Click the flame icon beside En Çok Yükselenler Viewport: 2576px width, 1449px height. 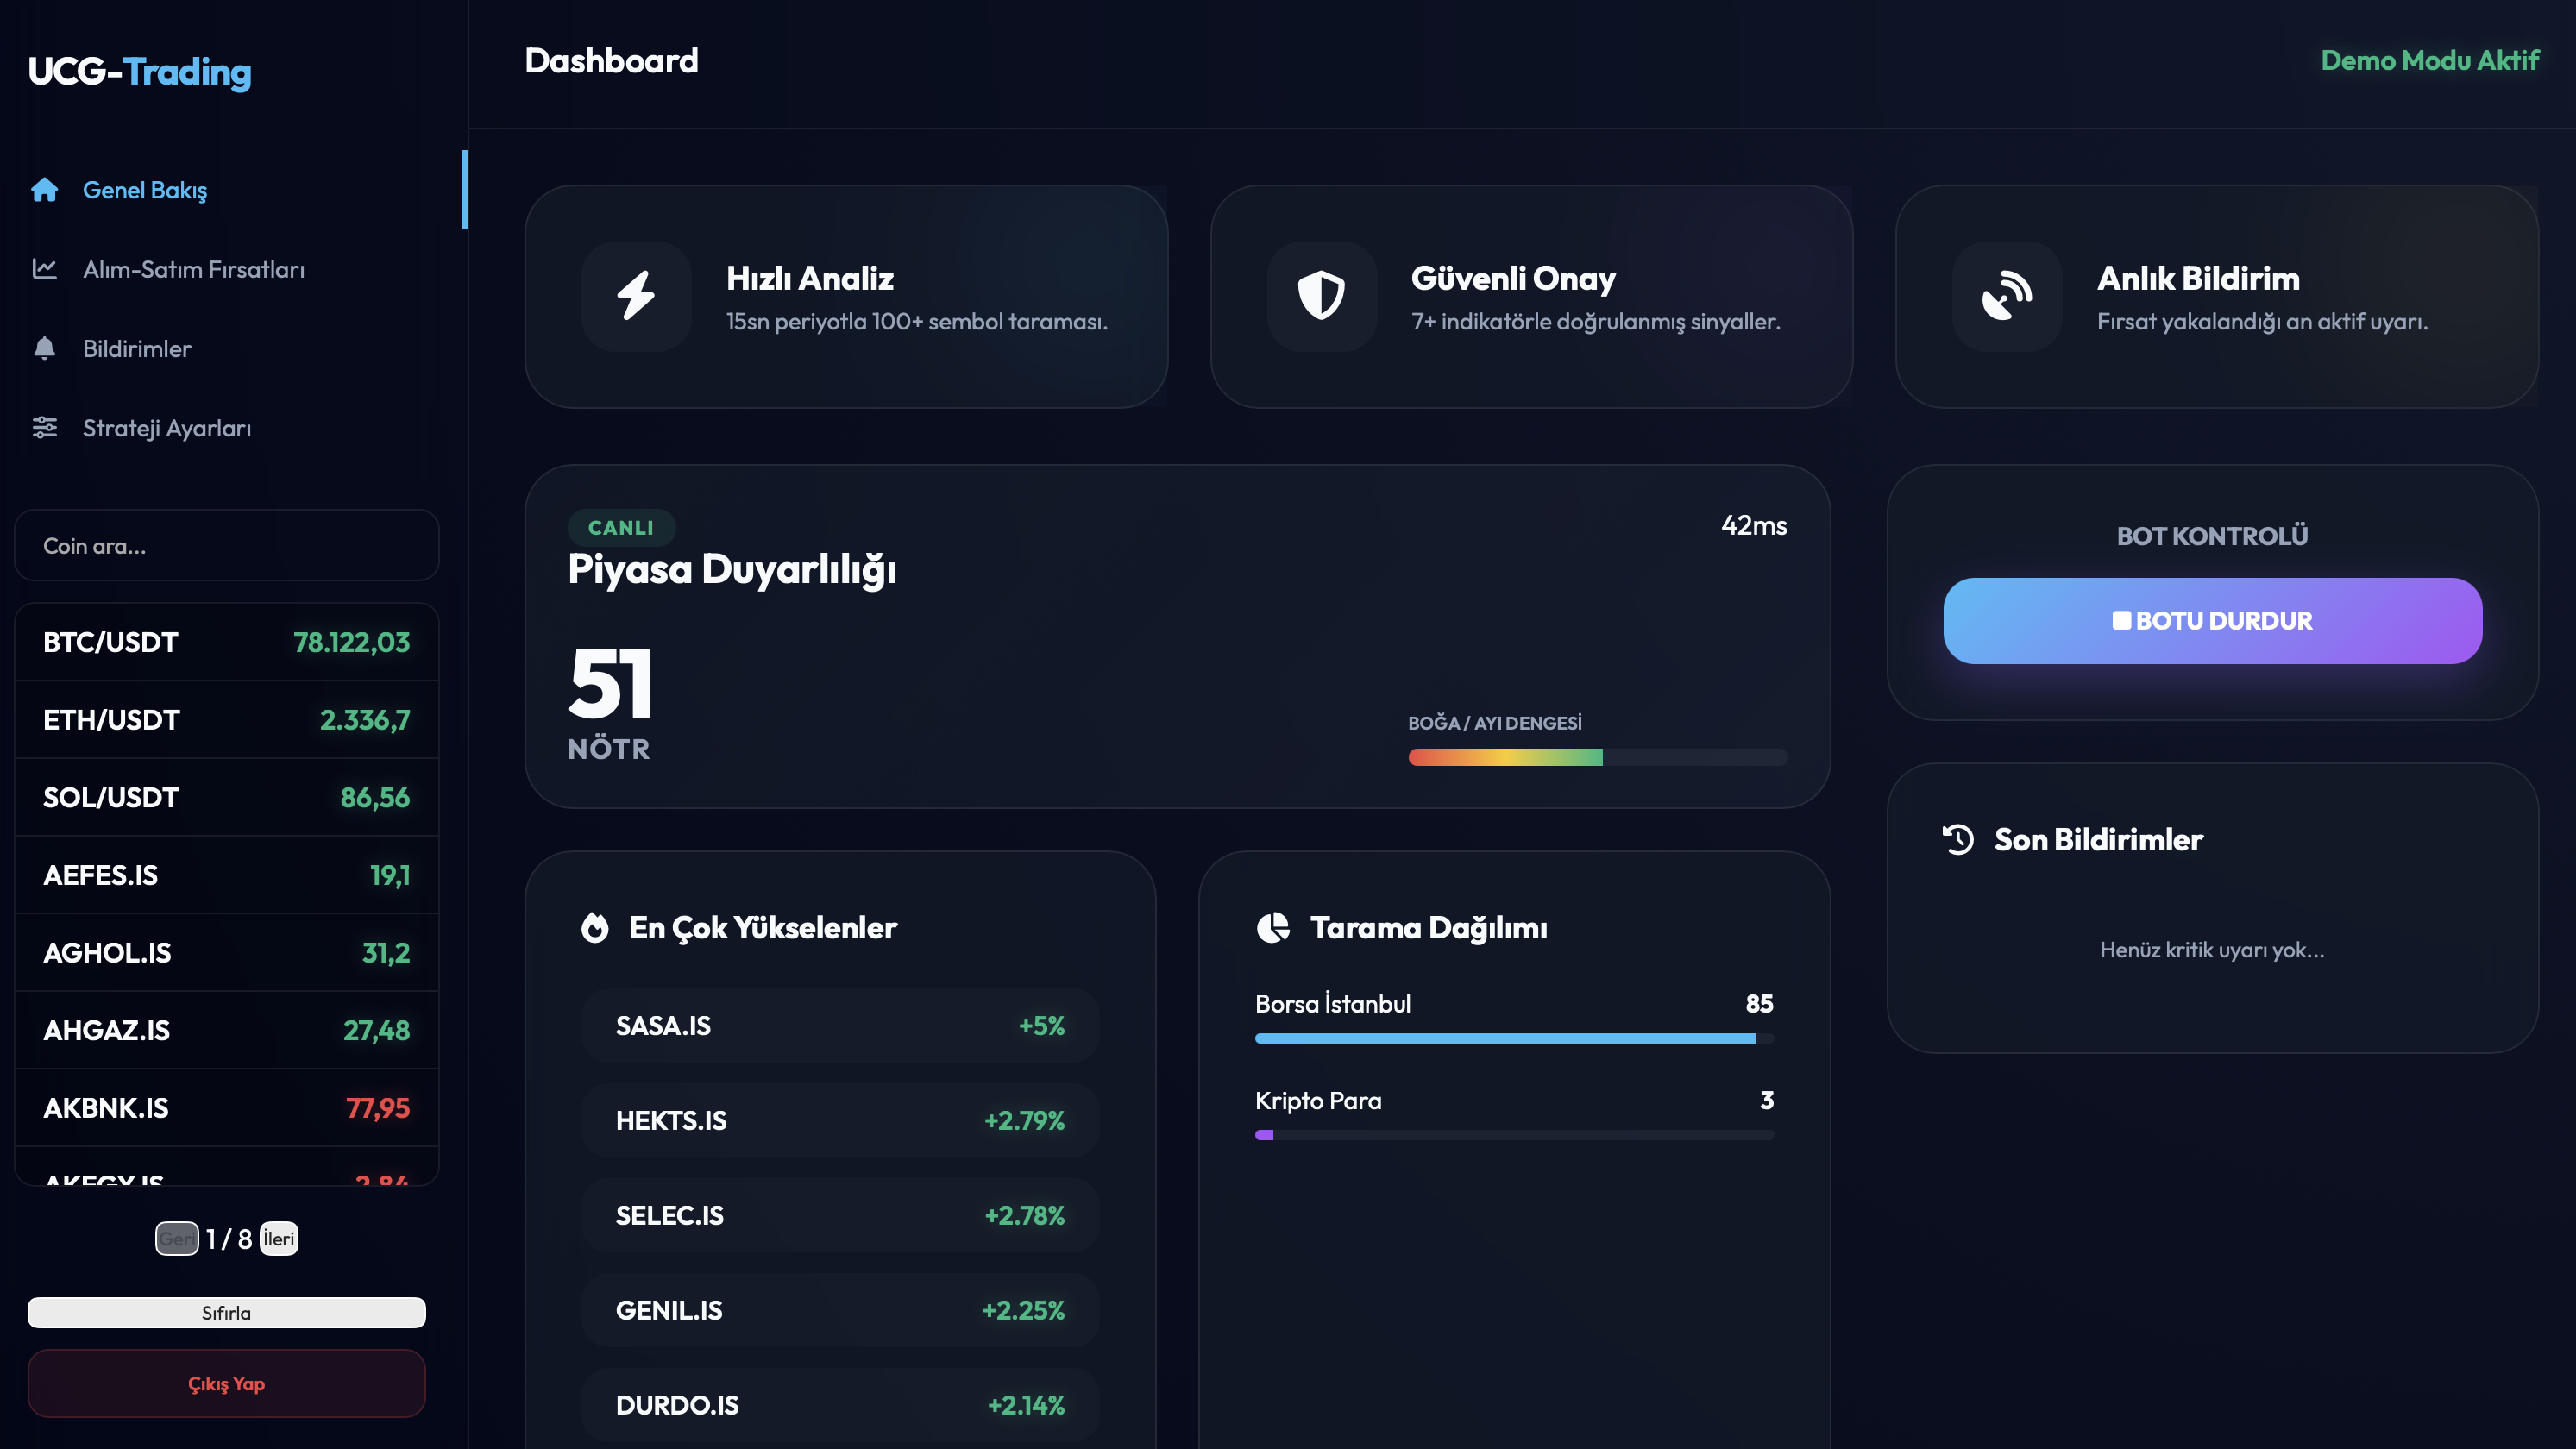coord(595,927)
